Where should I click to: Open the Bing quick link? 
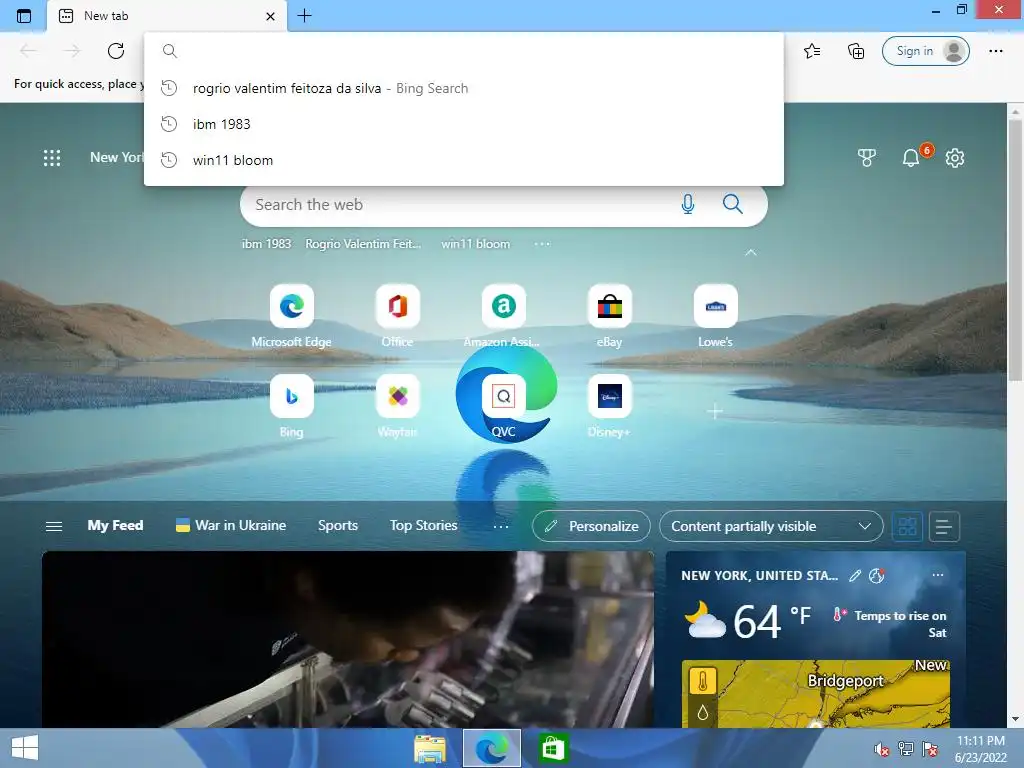tap(291, 406)
